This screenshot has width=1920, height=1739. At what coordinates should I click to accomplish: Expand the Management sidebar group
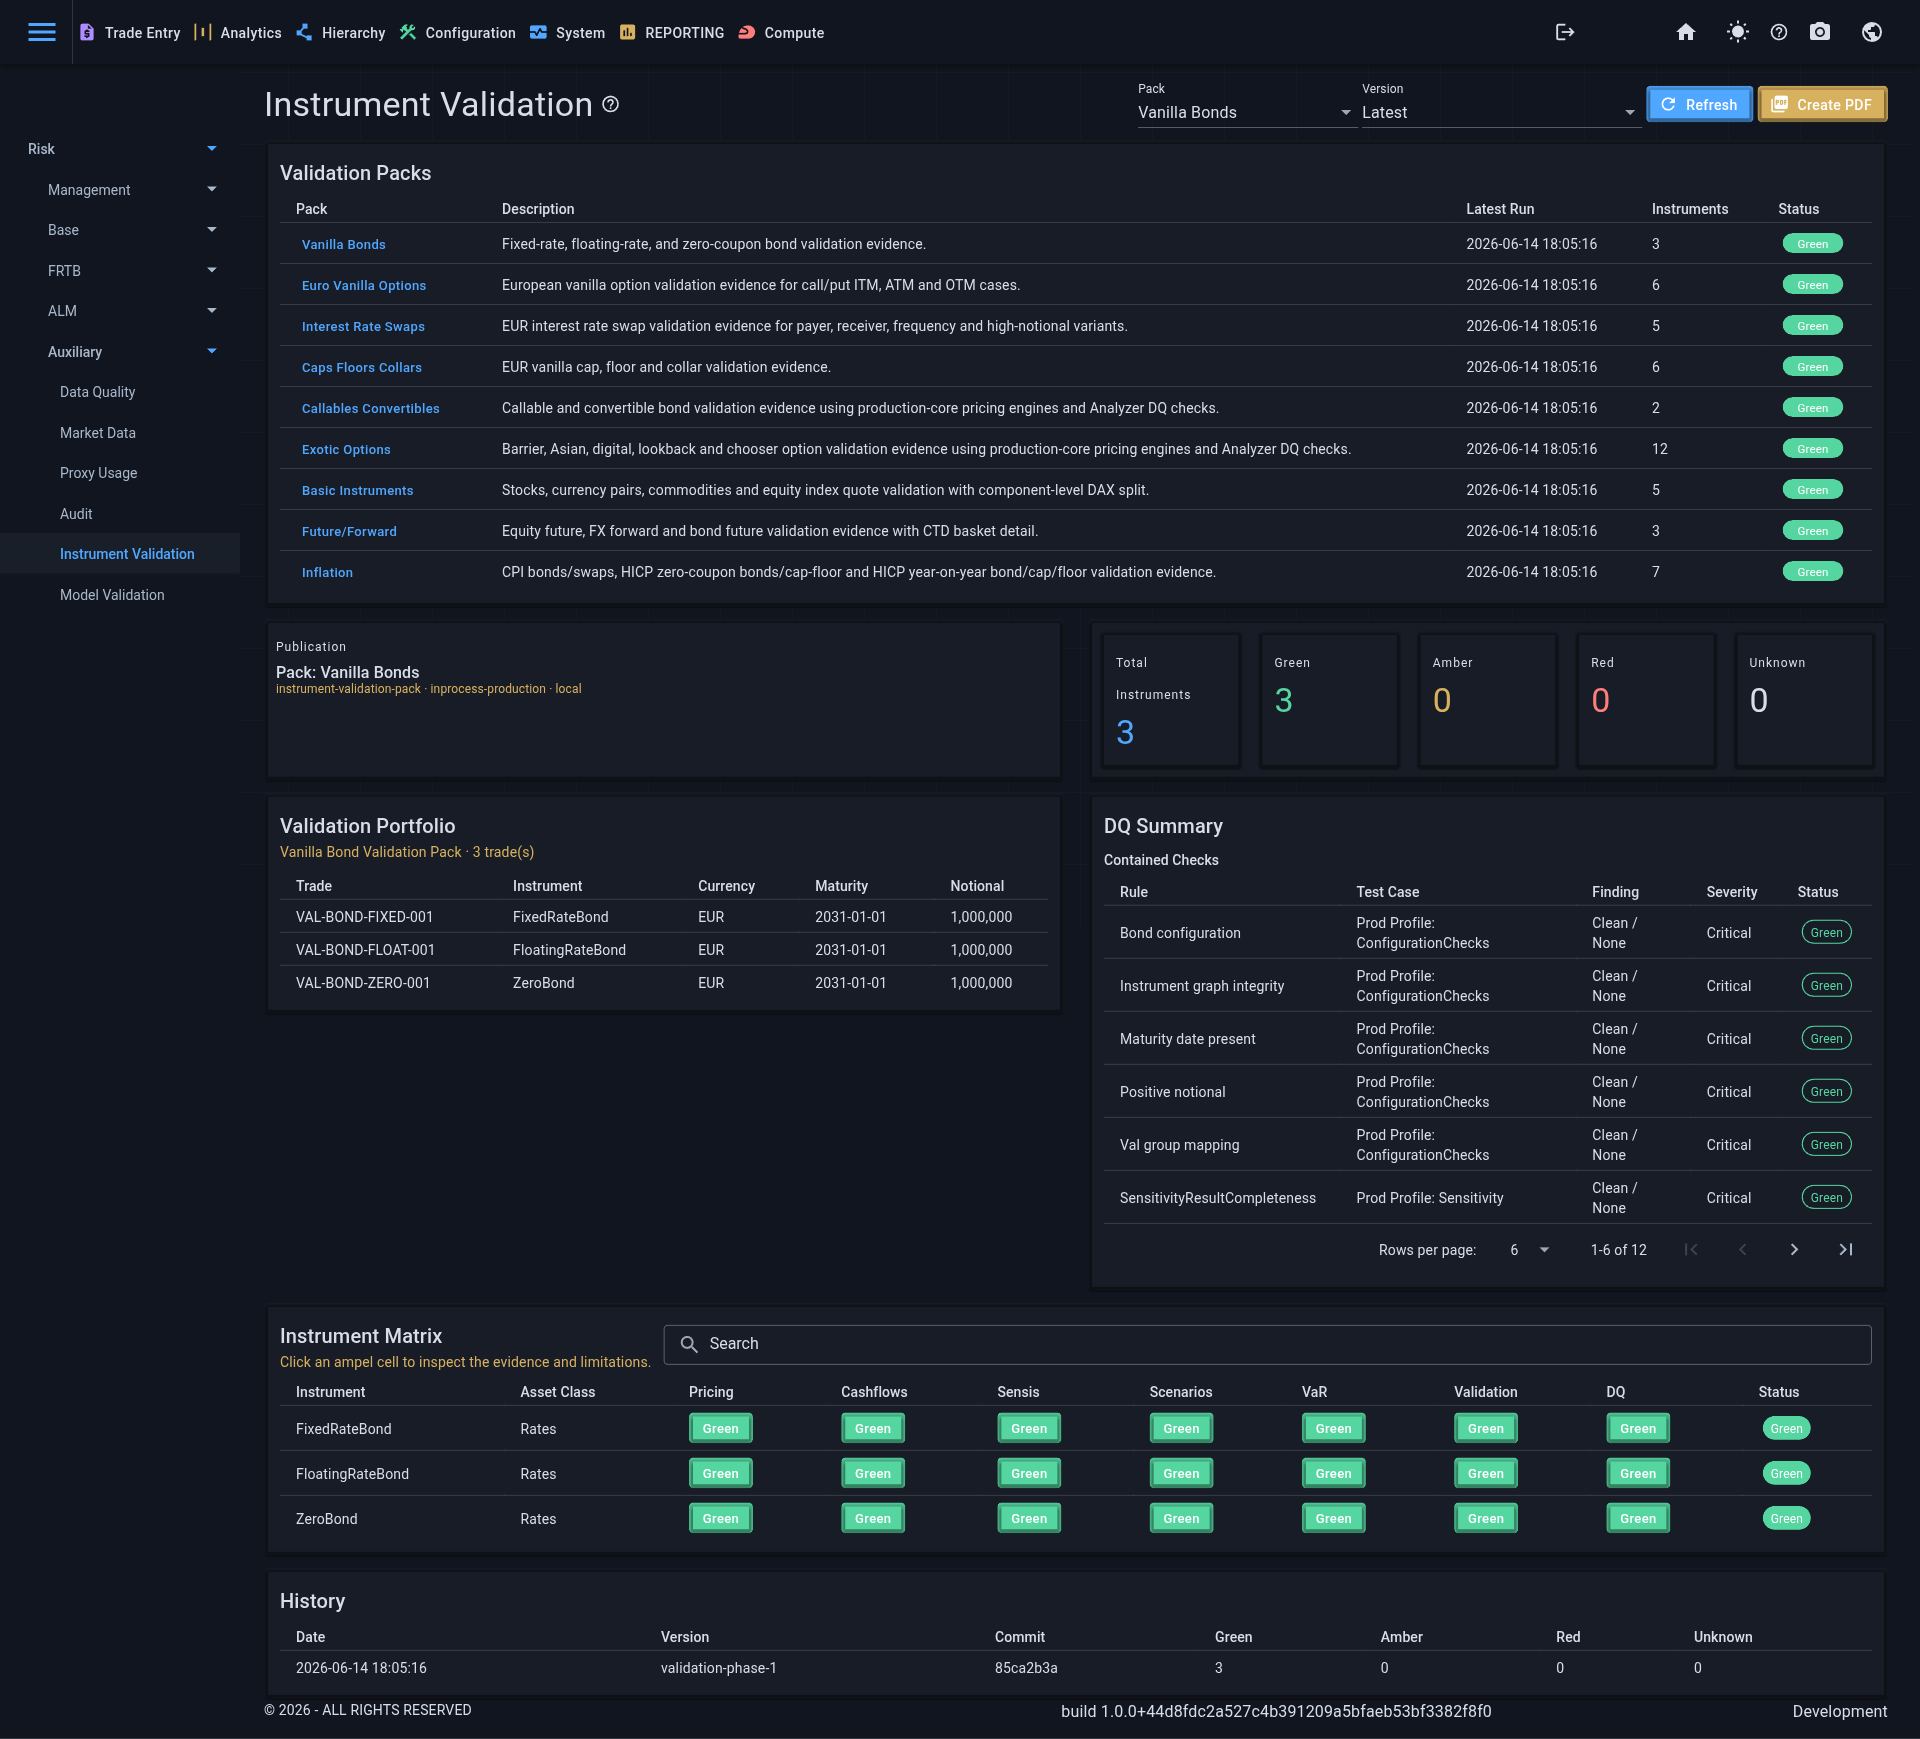120,190
